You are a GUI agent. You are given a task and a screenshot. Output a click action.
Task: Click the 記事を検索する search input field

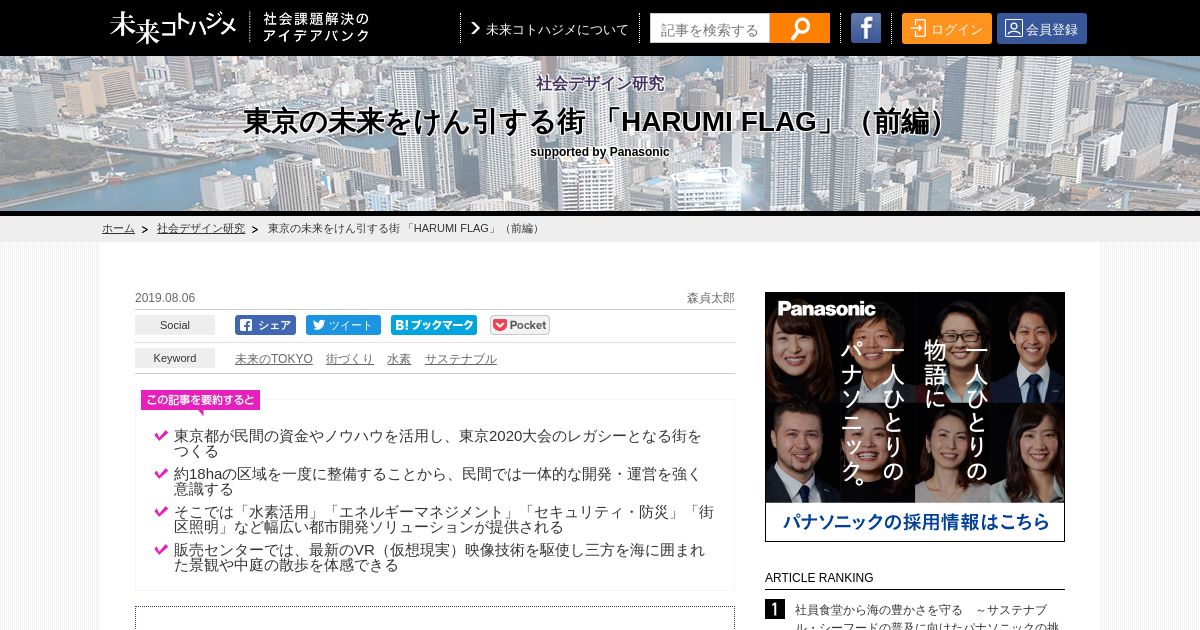click(710, 28)
